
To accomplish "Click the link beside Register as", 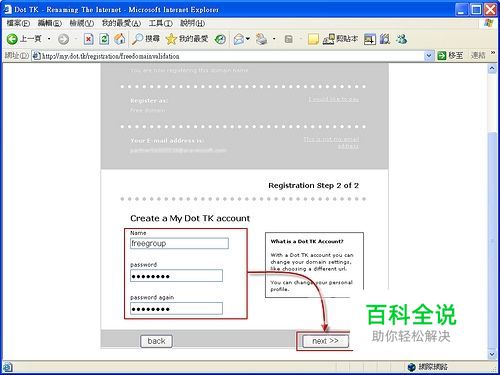I will (334, 99).
